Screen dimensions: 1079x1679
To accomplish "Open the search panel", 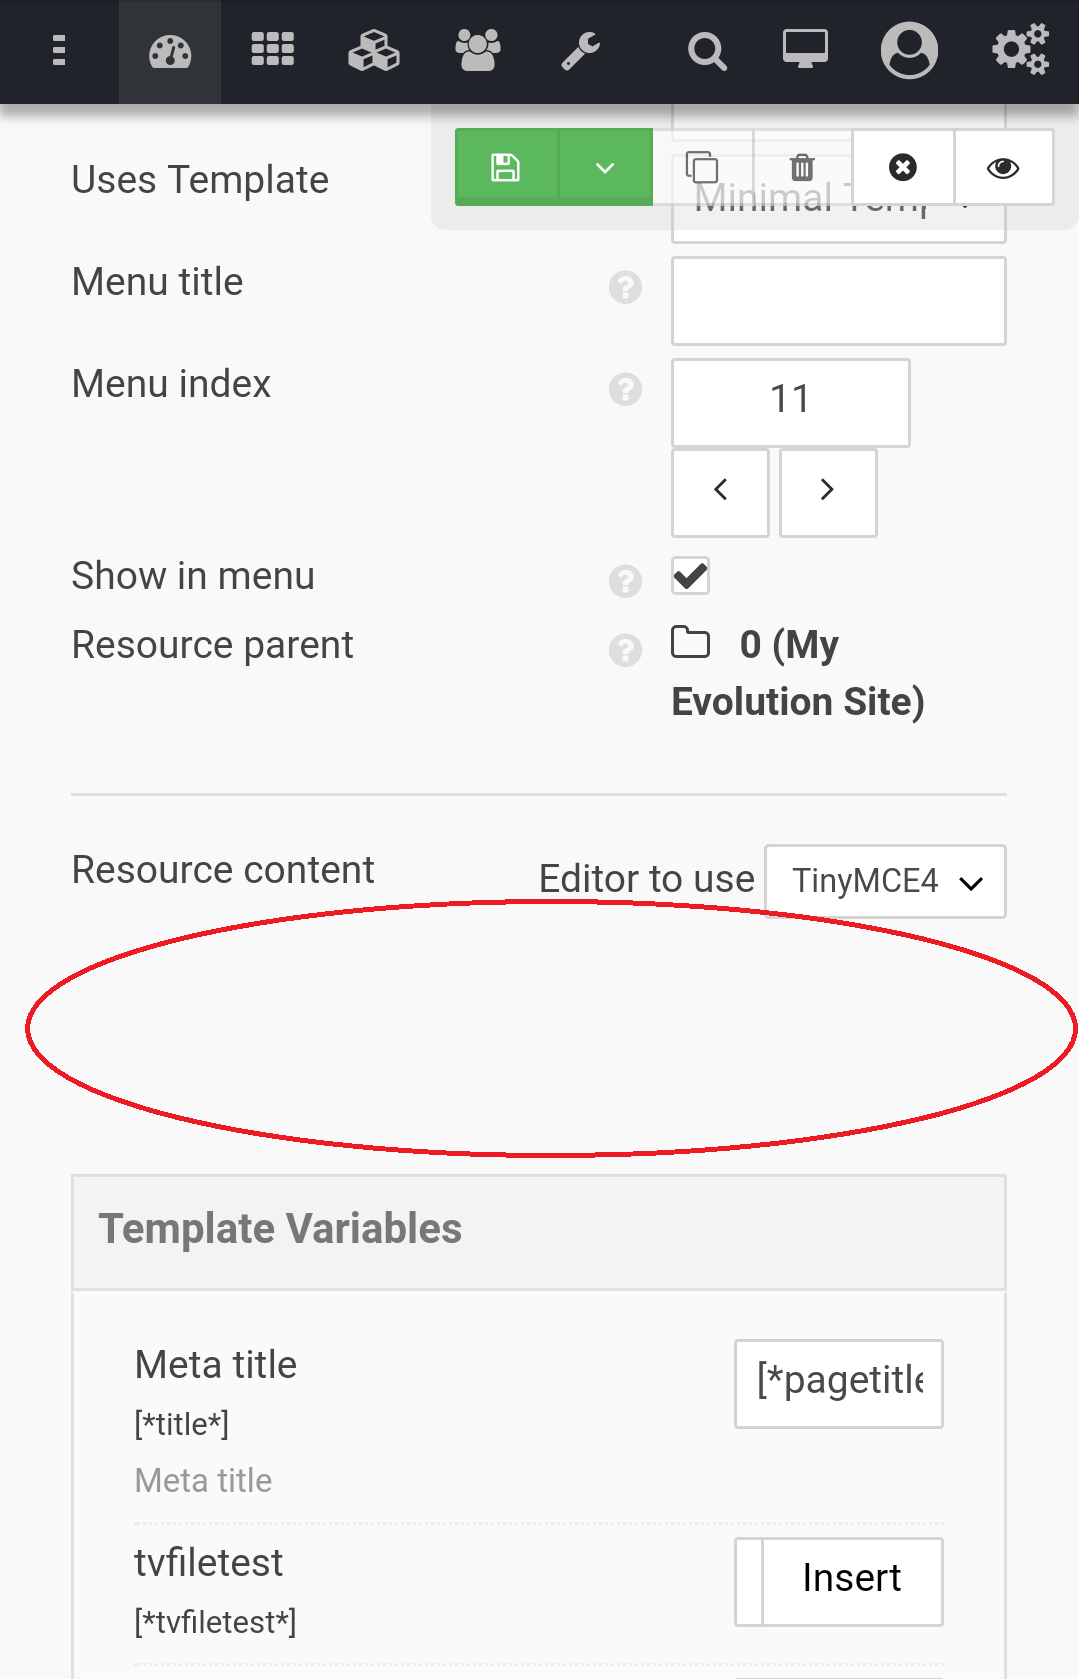I will (x=706, y=51).
